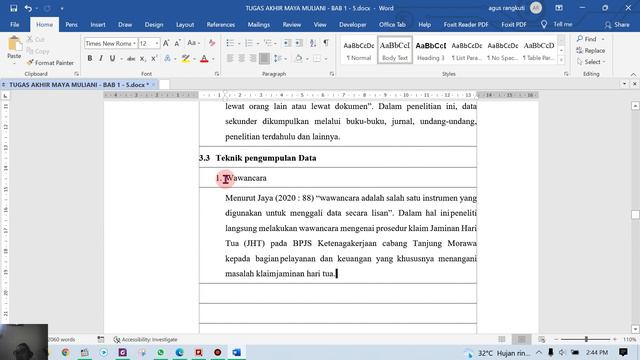Viewport: 640px width, 360px height.
Task: Center the paragraph text
Action: [x=242, y=58]
